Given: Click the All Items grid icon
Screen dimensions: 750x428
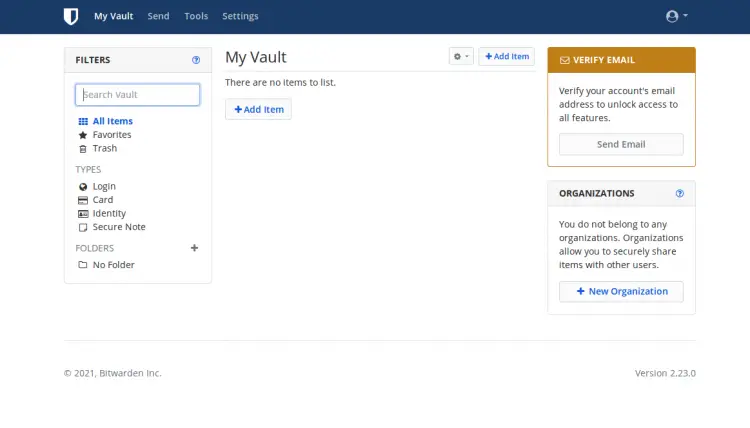Looking at the screenshot, I should (x=83, y=121).
